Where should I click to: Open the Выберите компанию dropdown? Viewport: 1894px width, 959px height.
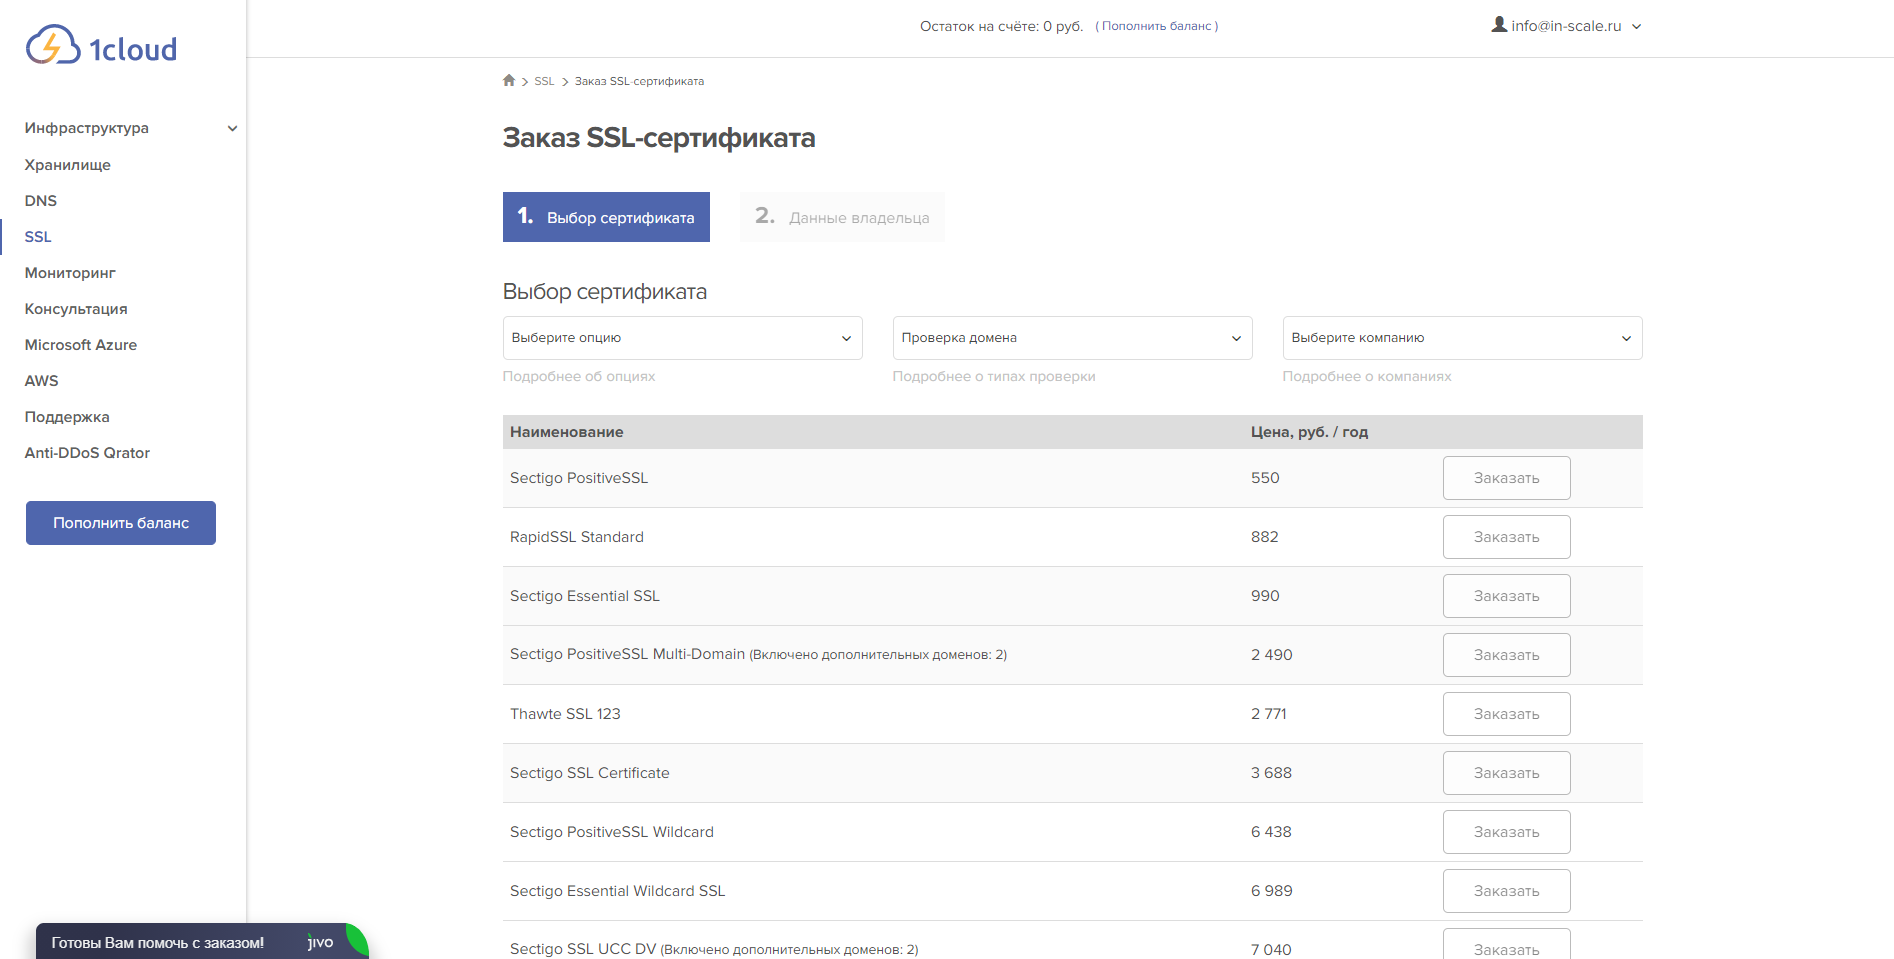tap(1462, 338)
